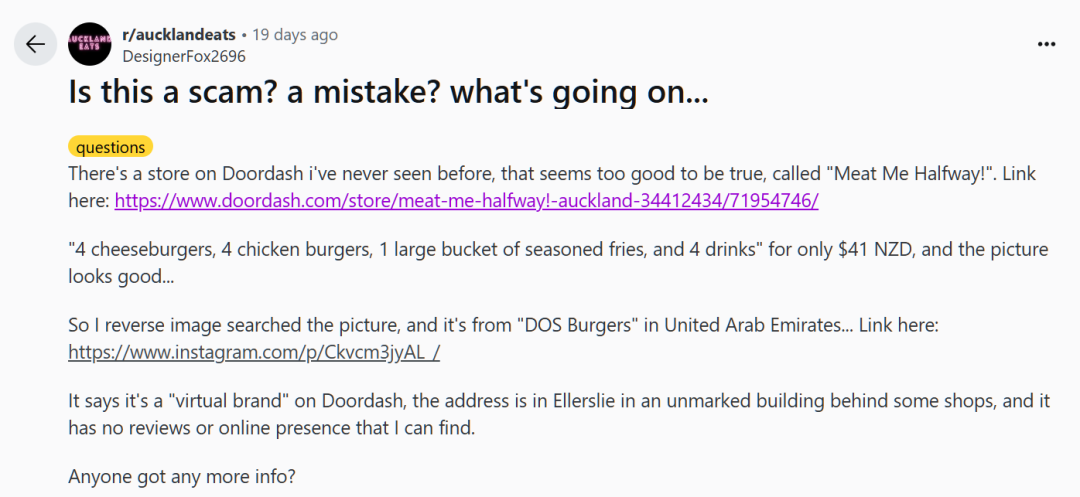Open the Auckland Eats subreddit avatar
The image size is (1080, 497).
coord(90,44)
